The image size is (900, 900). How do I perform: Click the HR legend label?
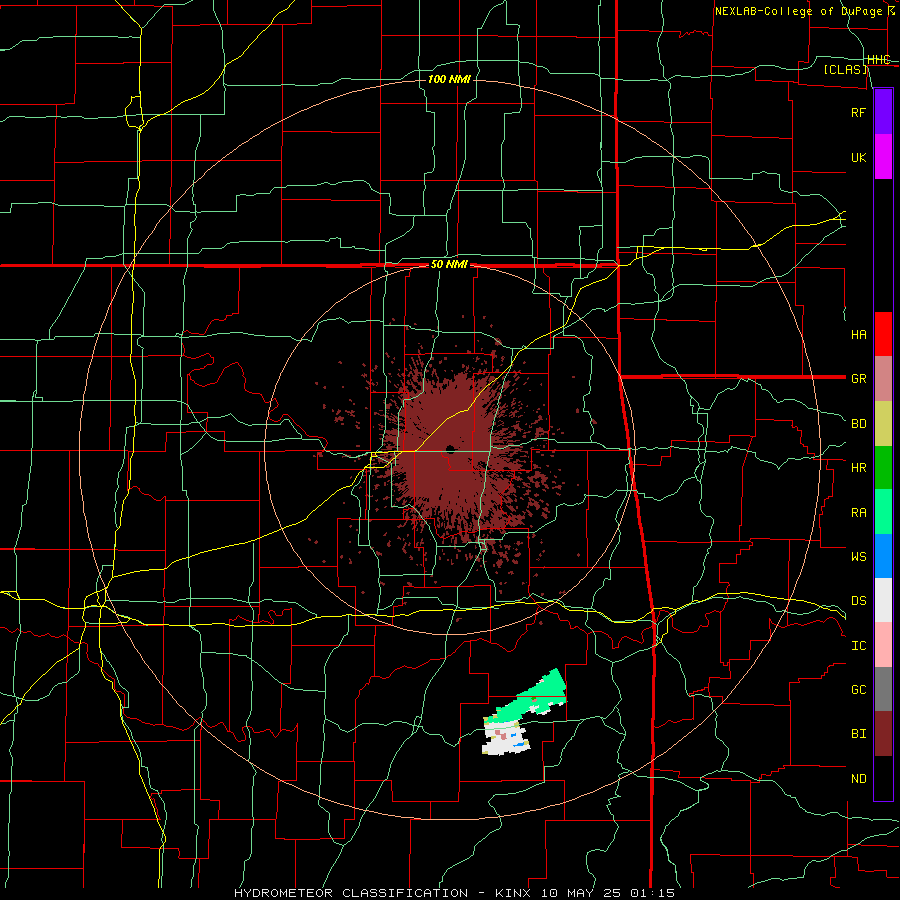[858, 468]
